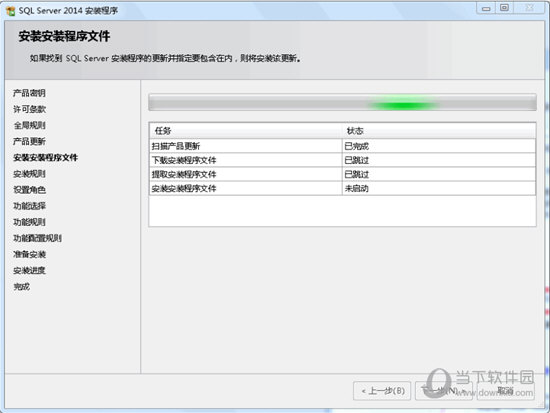Screen dimensions: 550x413
Task: Click the 任务 column header
Action: pos(245,131)
